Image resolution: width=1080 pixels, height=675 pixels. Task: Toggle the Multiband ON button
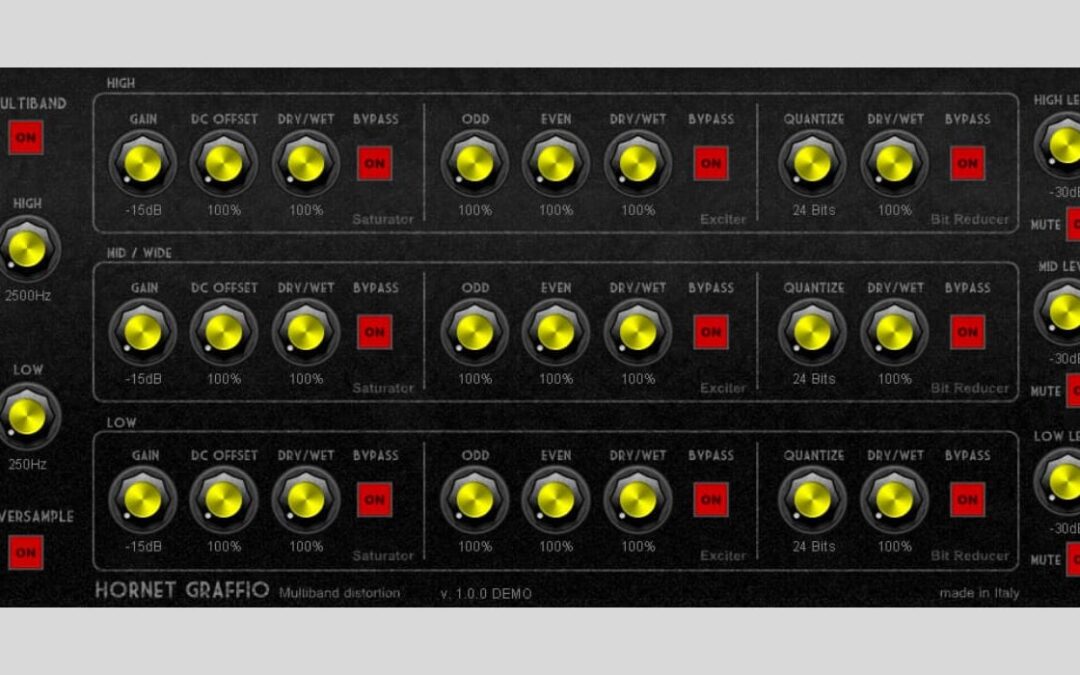(26, 137)
